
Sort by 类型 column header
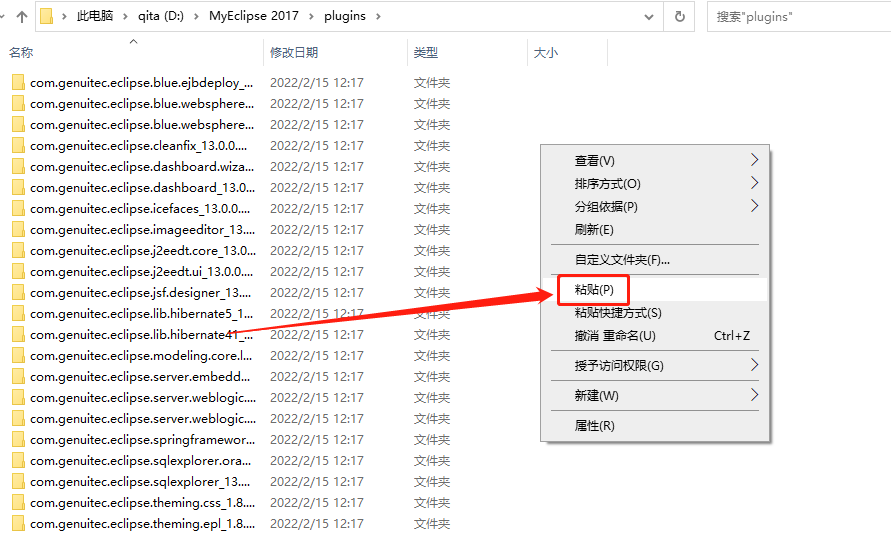tap(426, 52)
